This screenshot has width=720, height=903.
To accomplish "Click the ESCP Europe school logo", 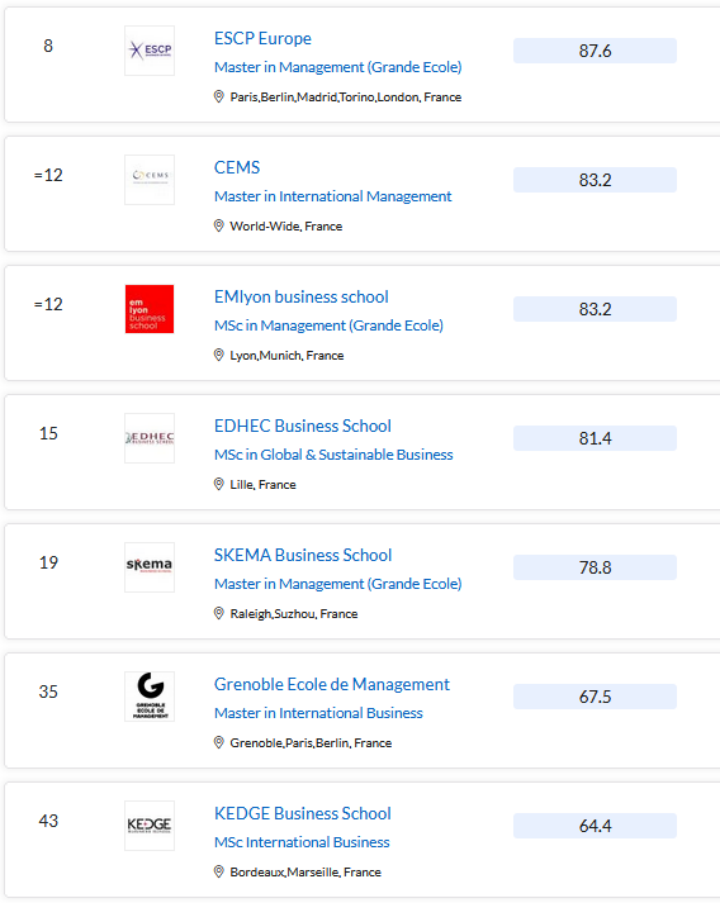I will [149, 51].
